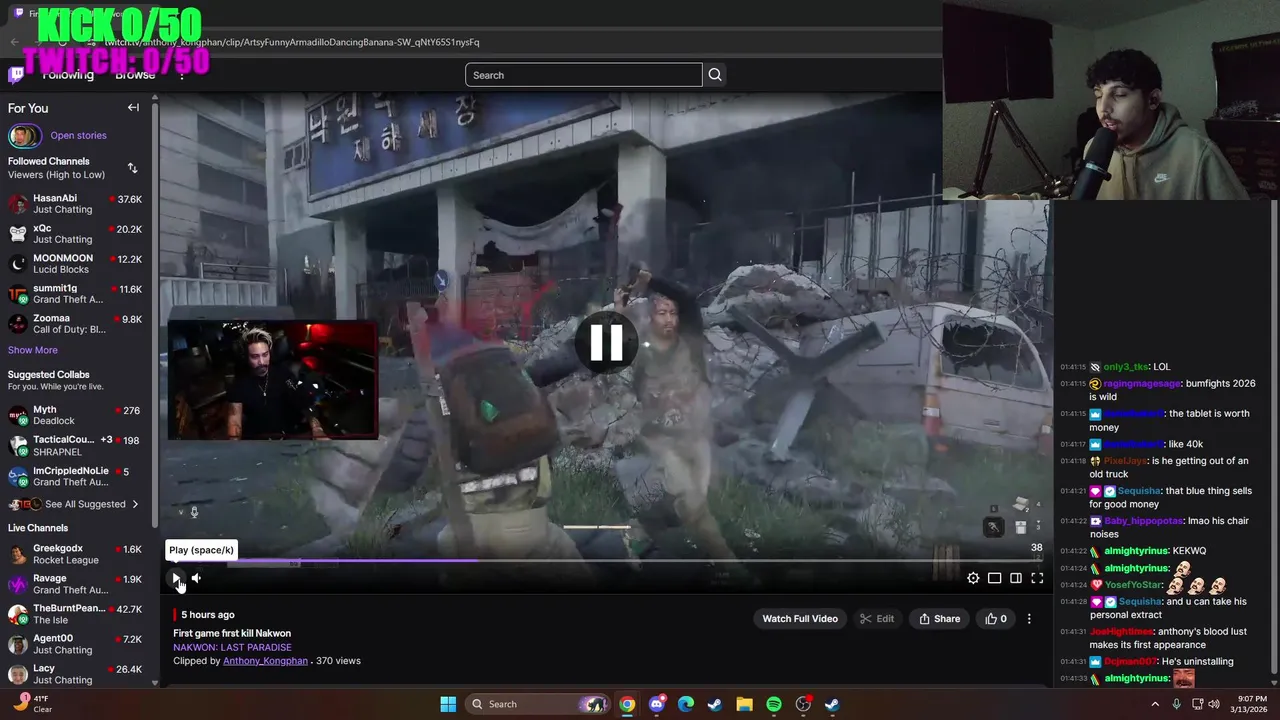The image size is (1280, 720).
Task: Collapse the For You sidebar
Action: [x=133, y=107]
